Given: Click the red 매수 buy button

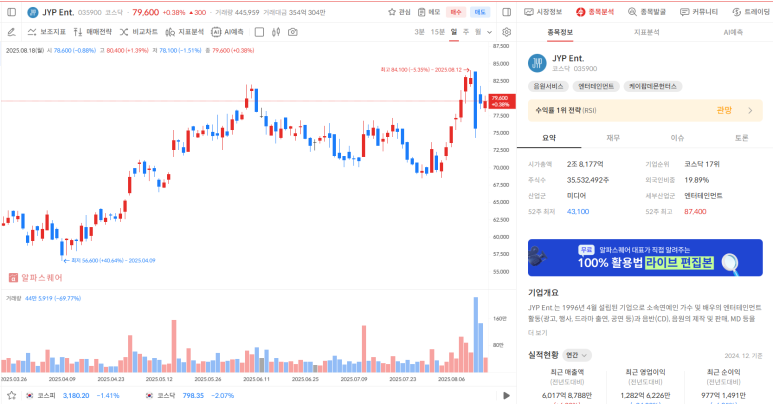Looking at the screenshot, I should (456, 12).
